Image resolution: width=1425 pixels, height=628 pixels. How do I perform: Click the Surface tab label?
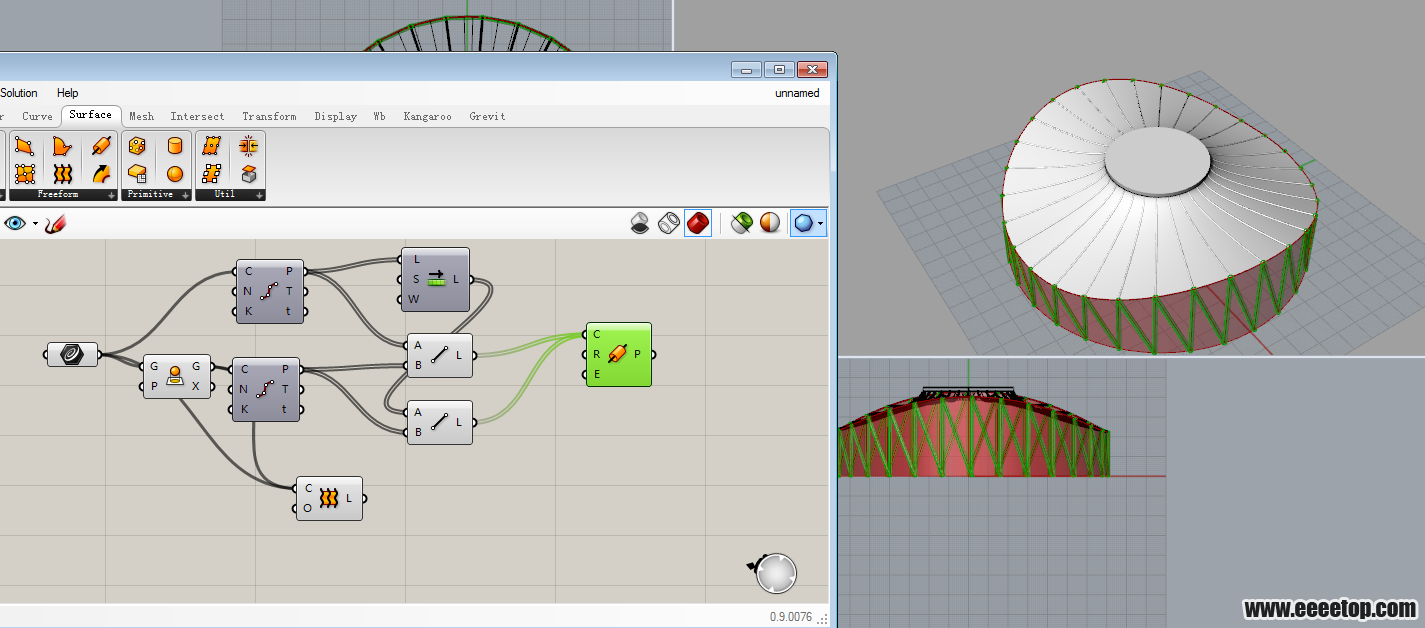pos(90,115)
